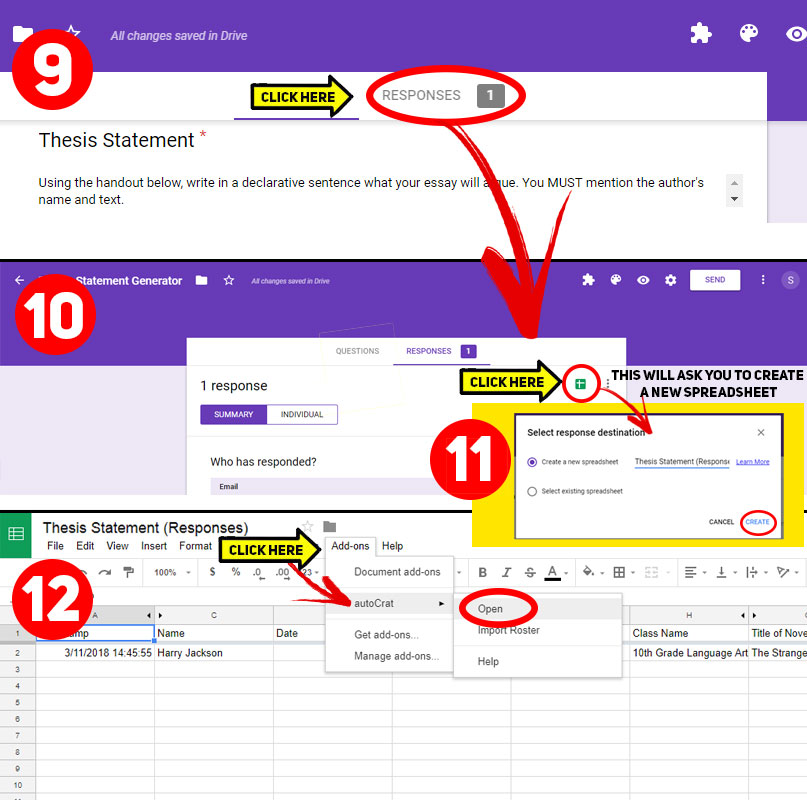Preview form with eye icon near SEND
This screenshot has height=800, width=807.
click(643, 280)
